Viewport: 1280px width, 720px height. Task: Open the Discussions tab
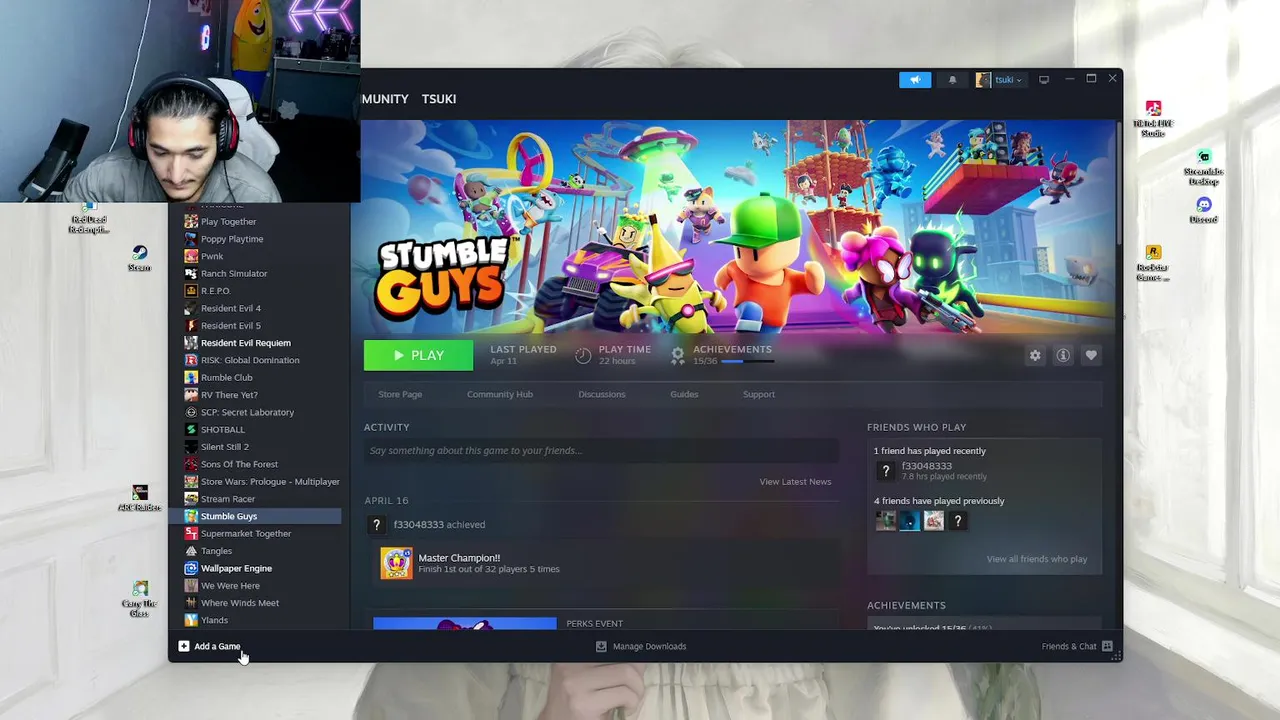click(x=602, y=394)
